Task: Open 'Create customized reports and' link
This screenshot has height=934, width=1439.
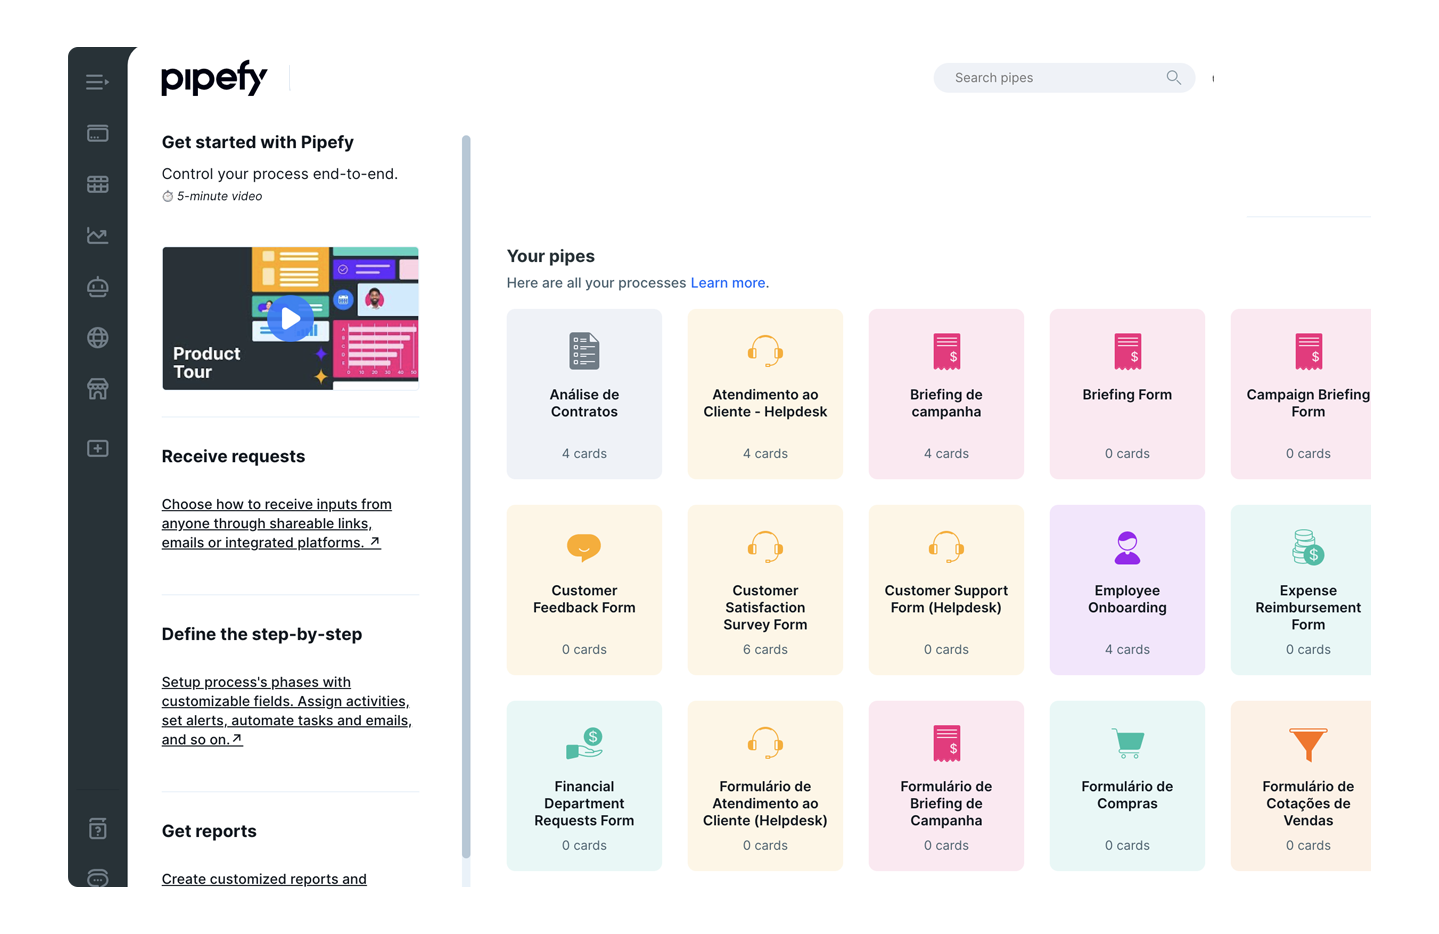Action: point(264,879)
